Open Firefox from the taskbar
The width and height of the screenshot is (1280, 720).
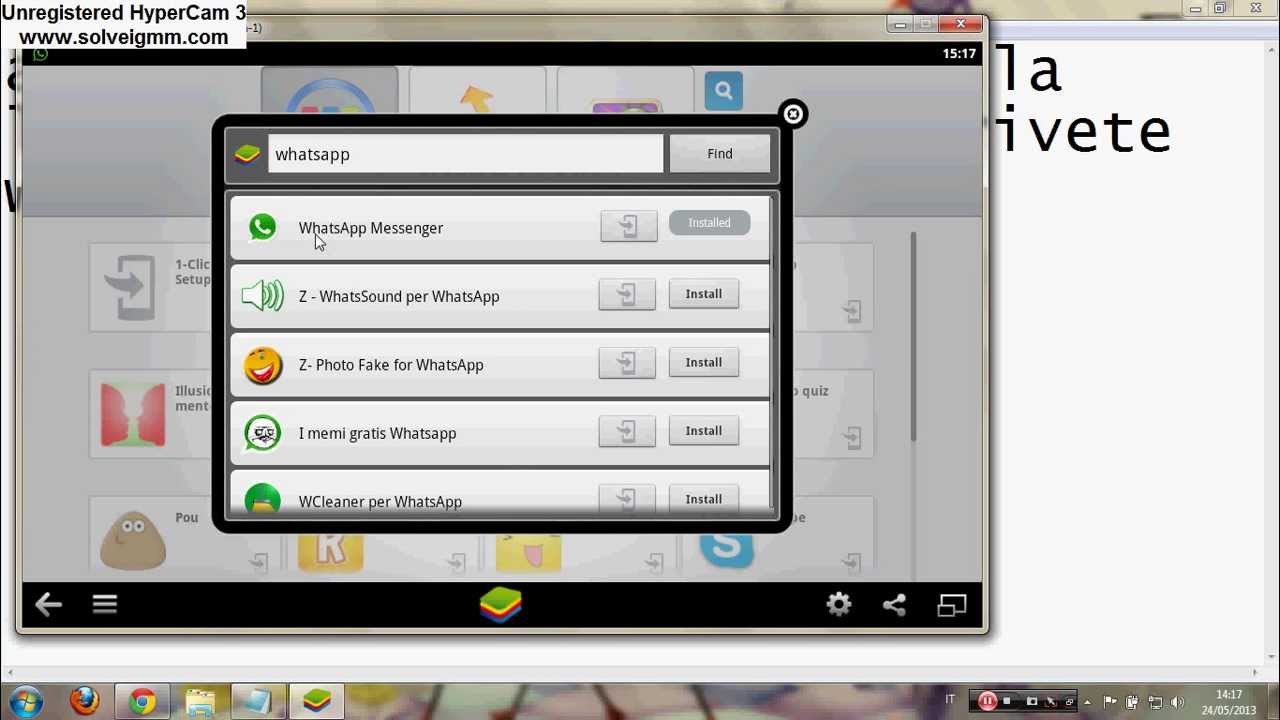tap(84, 701)
